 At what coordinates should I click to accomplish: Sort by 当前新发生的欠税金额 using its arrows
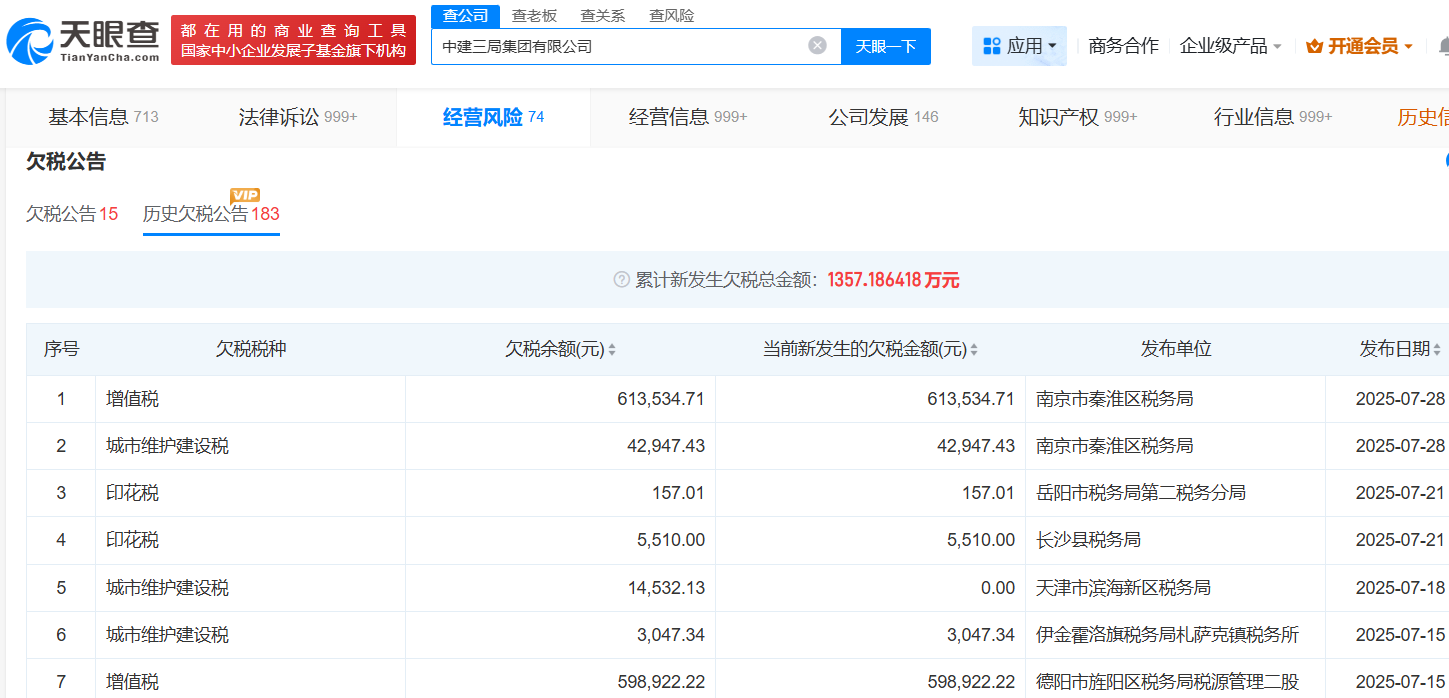point(973,350)
